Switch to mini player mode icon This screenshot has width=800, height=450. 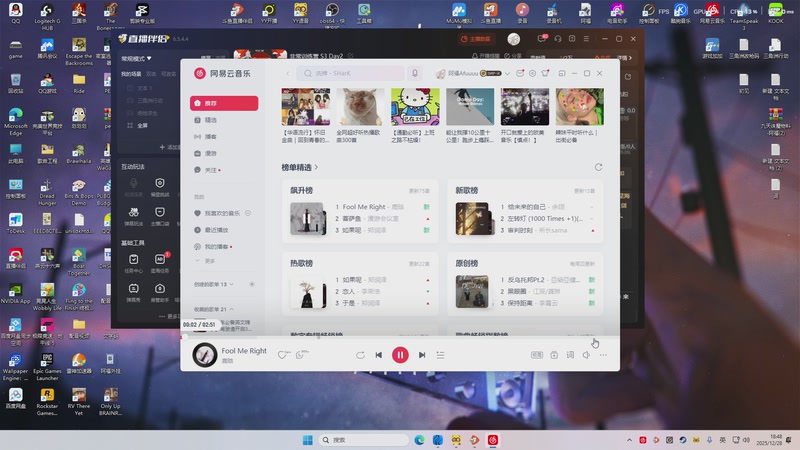tap(562, 73)
